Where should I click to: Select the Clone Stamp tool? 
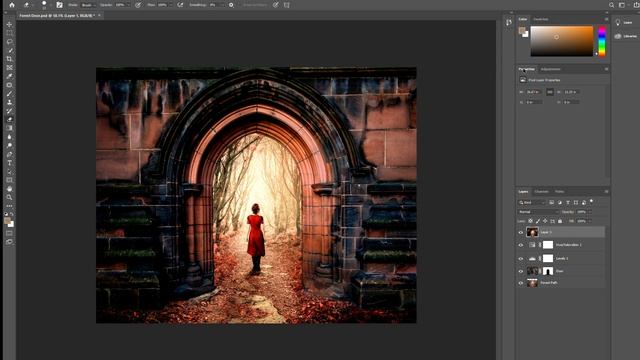click(x=9, y=102)
